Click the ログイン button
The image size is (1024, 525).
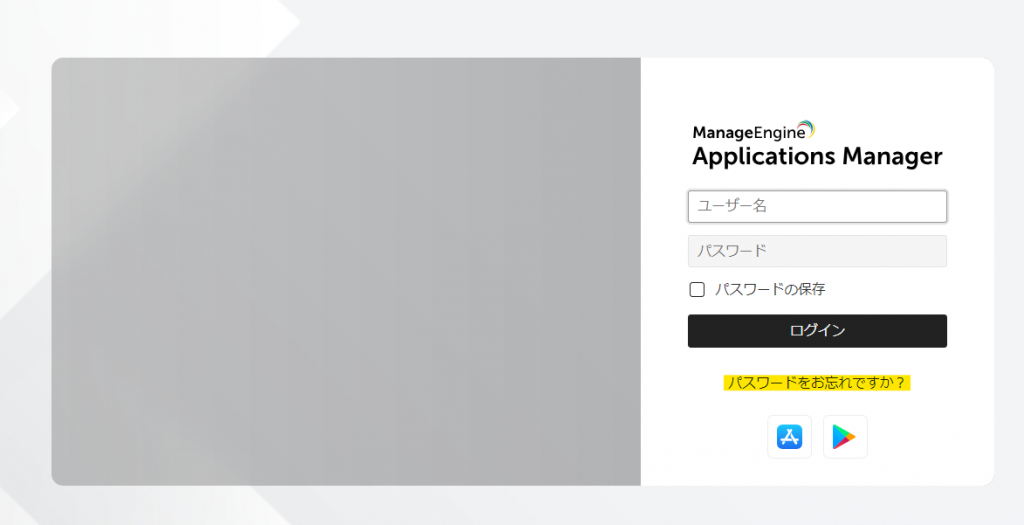[x=817, y=330]
